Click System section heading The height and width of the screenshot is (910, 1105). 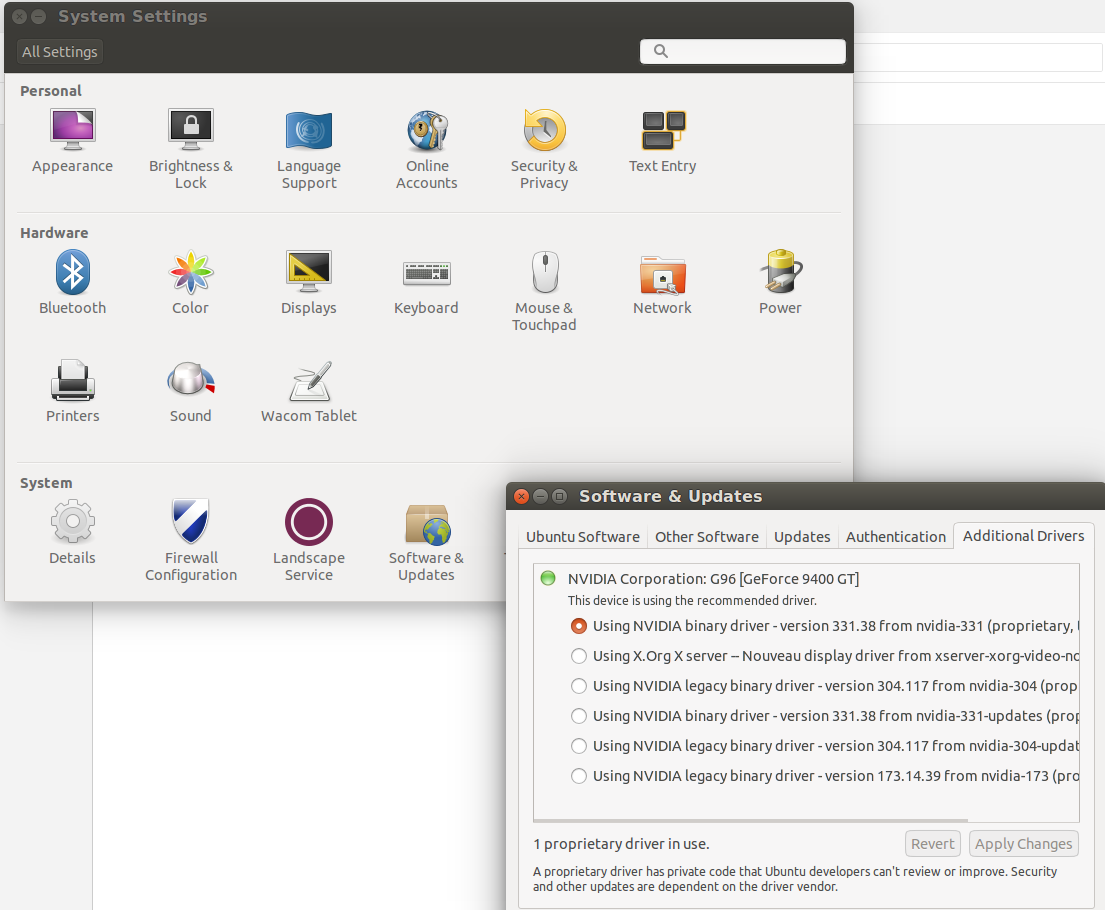tap(46, 483)
